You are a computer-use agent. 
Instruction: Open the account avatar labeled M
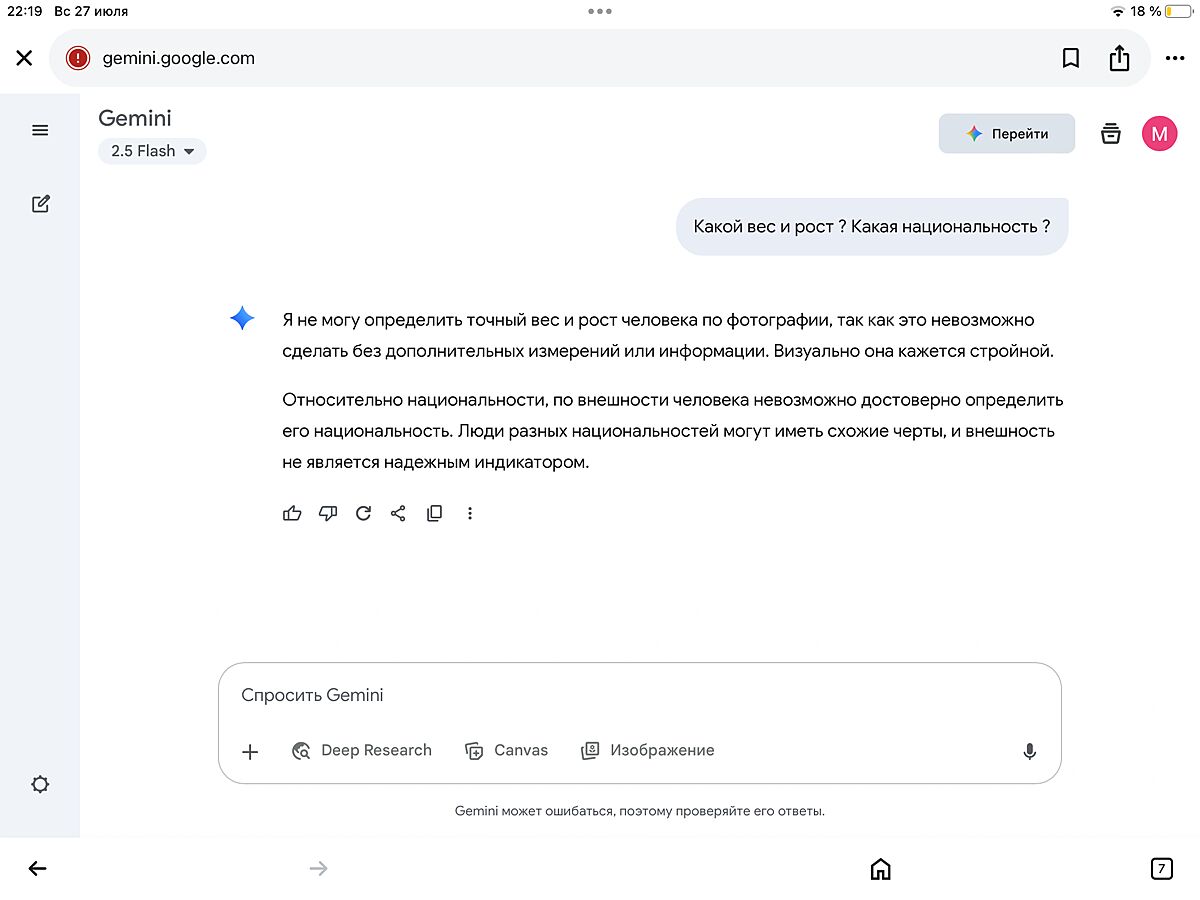coord(1159,133)
